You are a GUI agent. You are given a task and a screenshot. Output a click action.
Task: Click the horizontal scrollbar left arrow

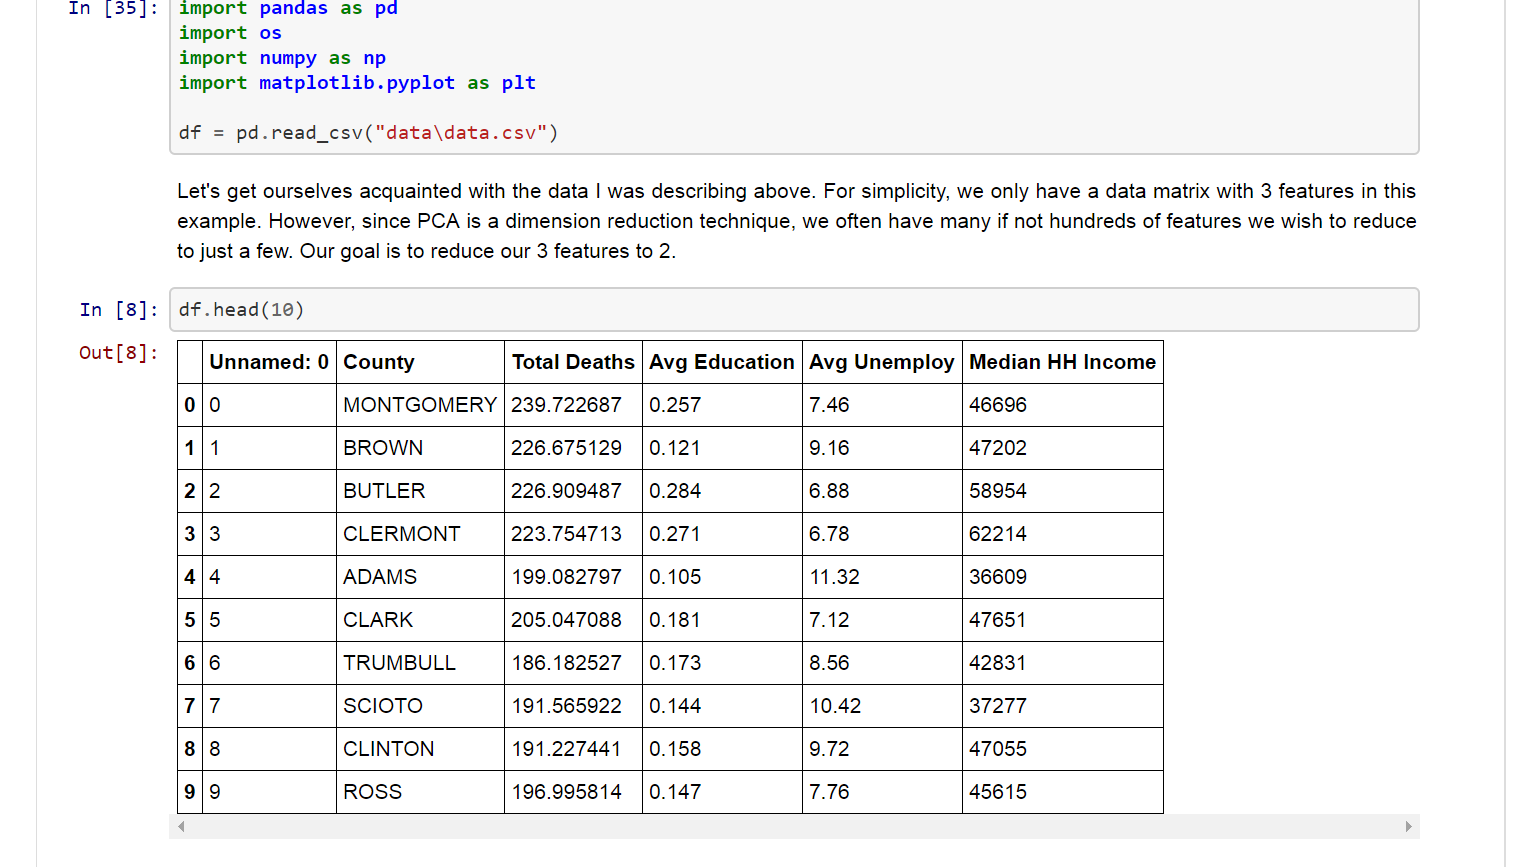(181, 826)
